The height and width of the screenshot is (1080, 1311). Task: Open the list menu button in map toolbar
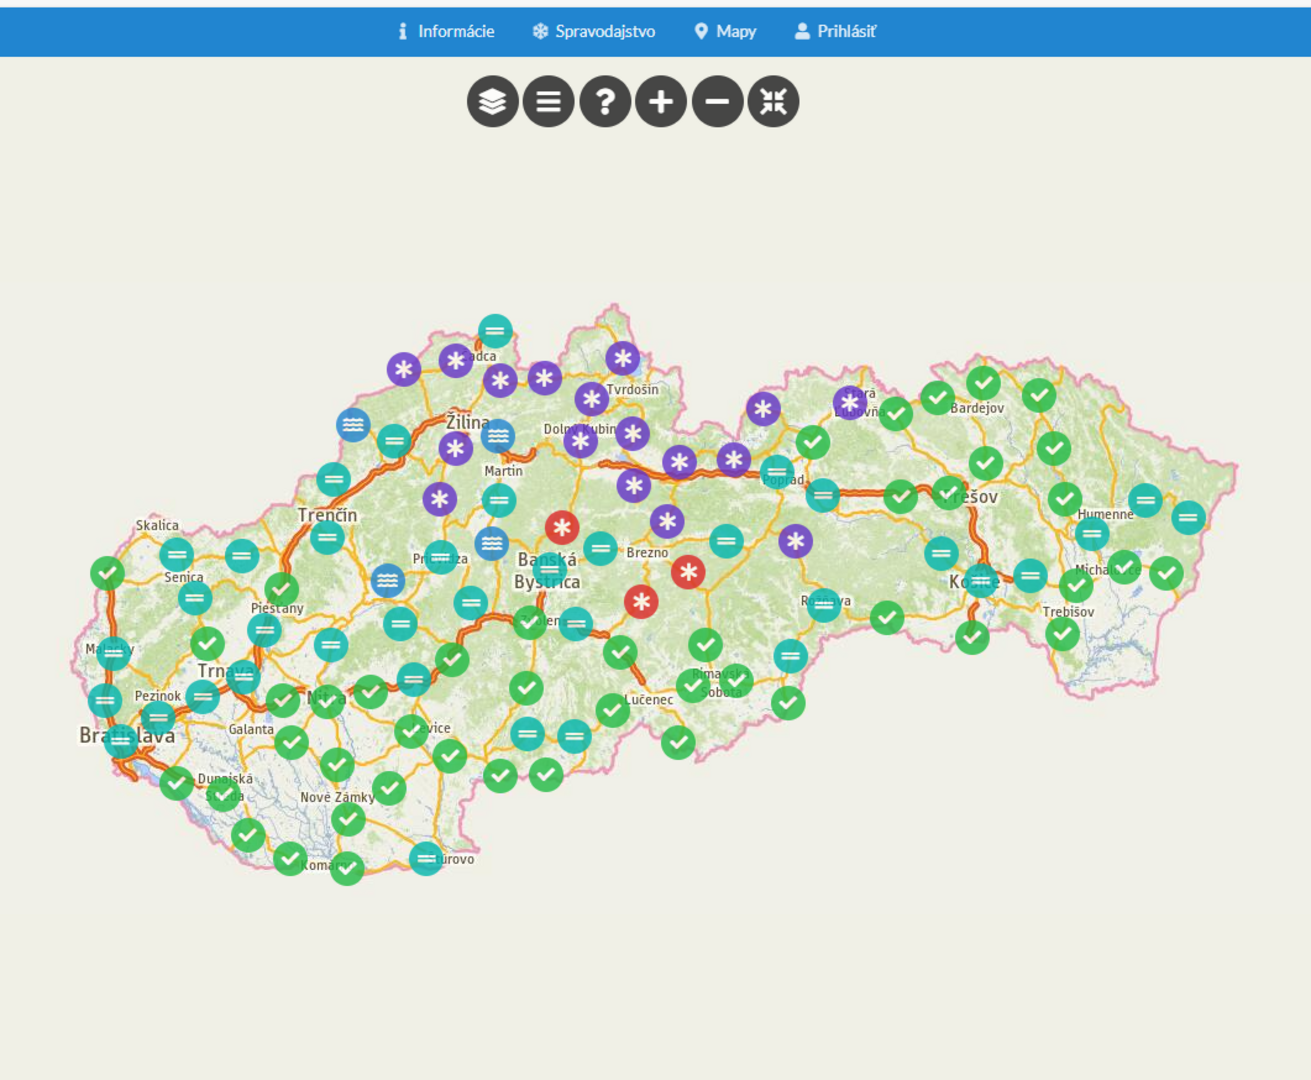(548, 101)
